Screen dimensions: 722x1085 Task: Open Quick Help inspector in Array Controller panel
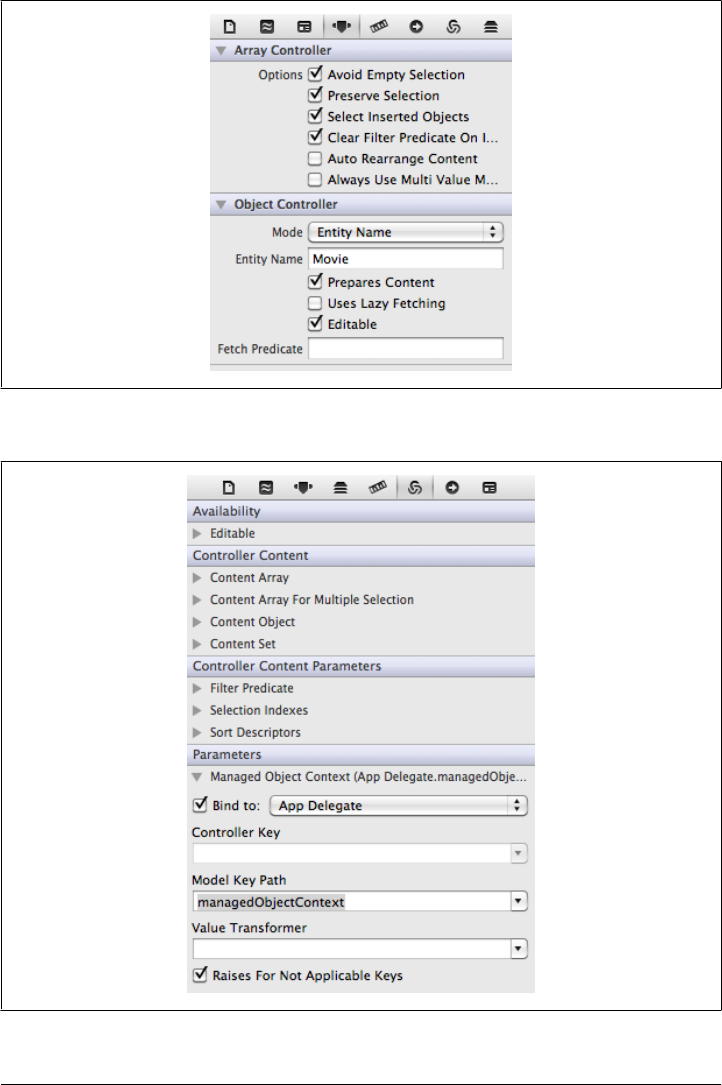point(267,27)
